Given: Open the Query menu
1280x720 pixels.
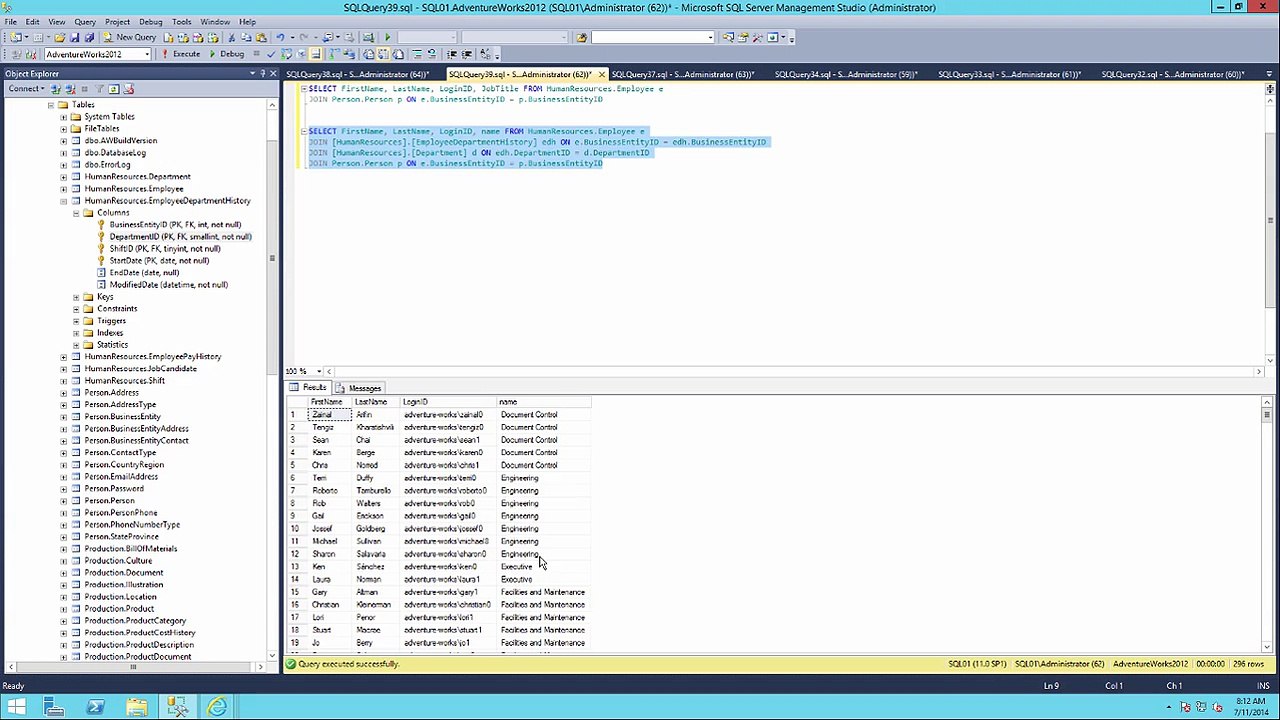Looking at the screenshot, I should coord(85,21).
